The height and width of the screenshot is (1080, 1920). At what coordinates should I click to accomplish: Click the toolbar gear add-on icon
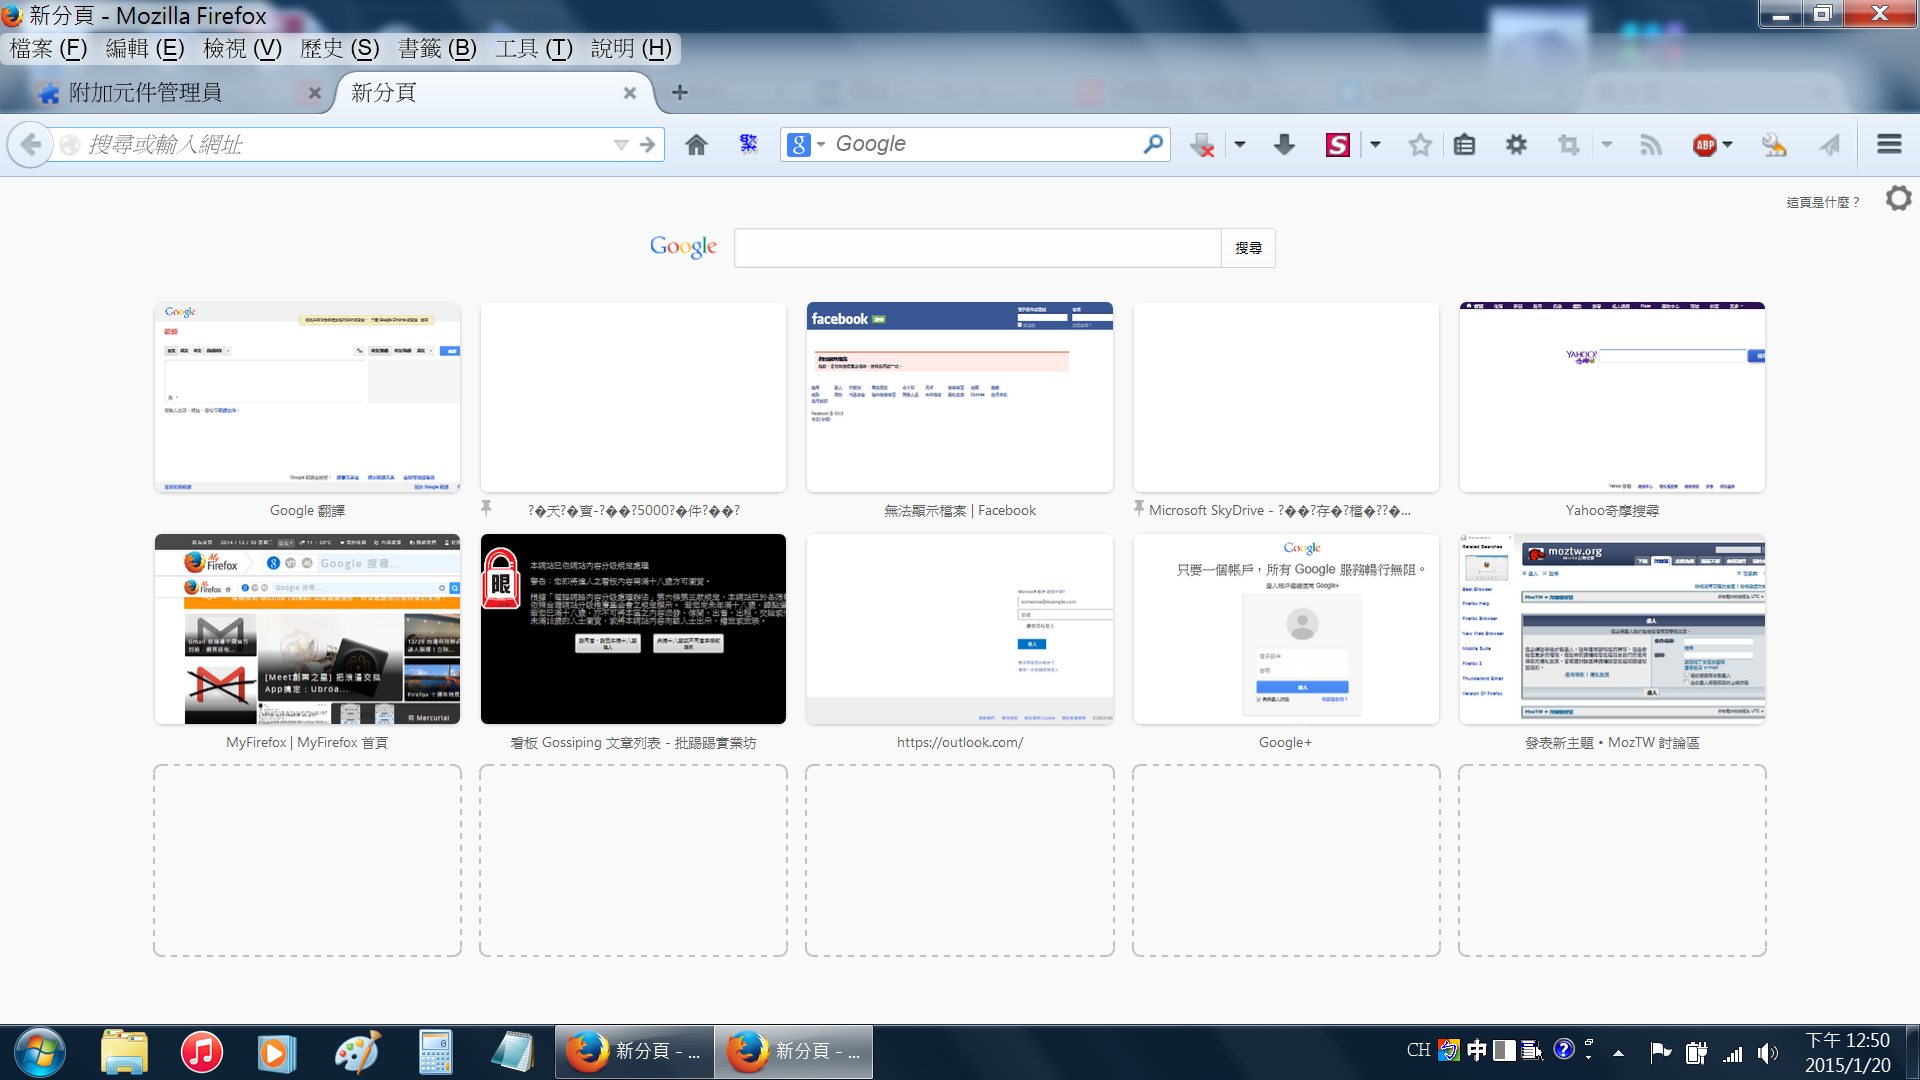[1516, 145]
